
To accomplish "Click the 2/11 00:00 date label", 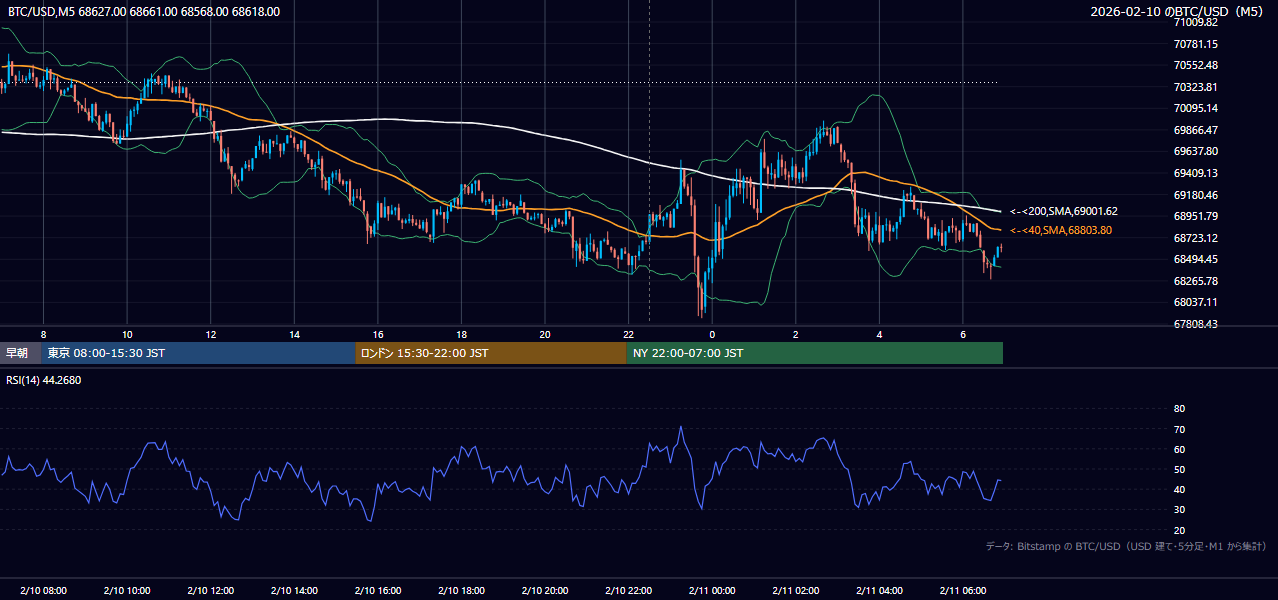I will 711,590.
